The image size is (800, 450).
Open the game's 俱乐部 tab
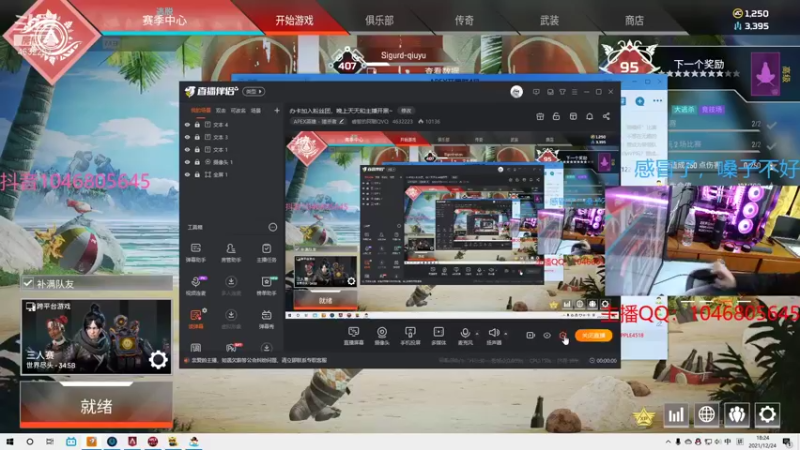pos(379,20)
